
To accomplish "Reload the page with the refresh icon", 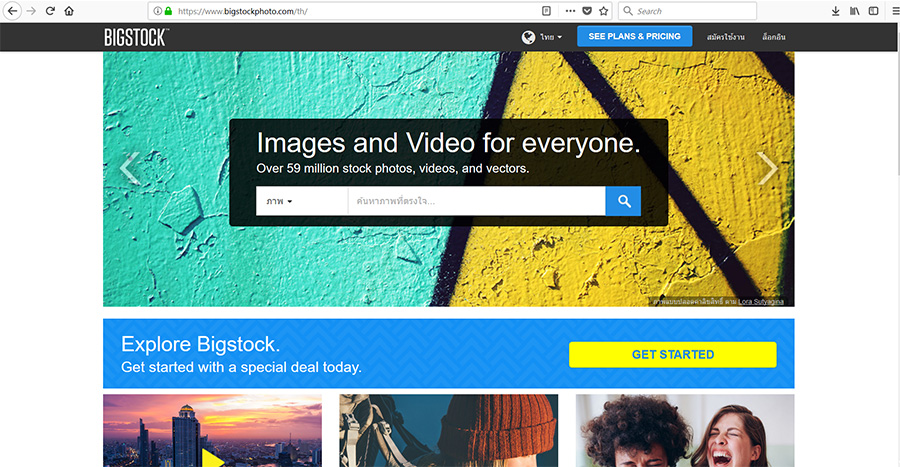I will click(x=50, y=11).
